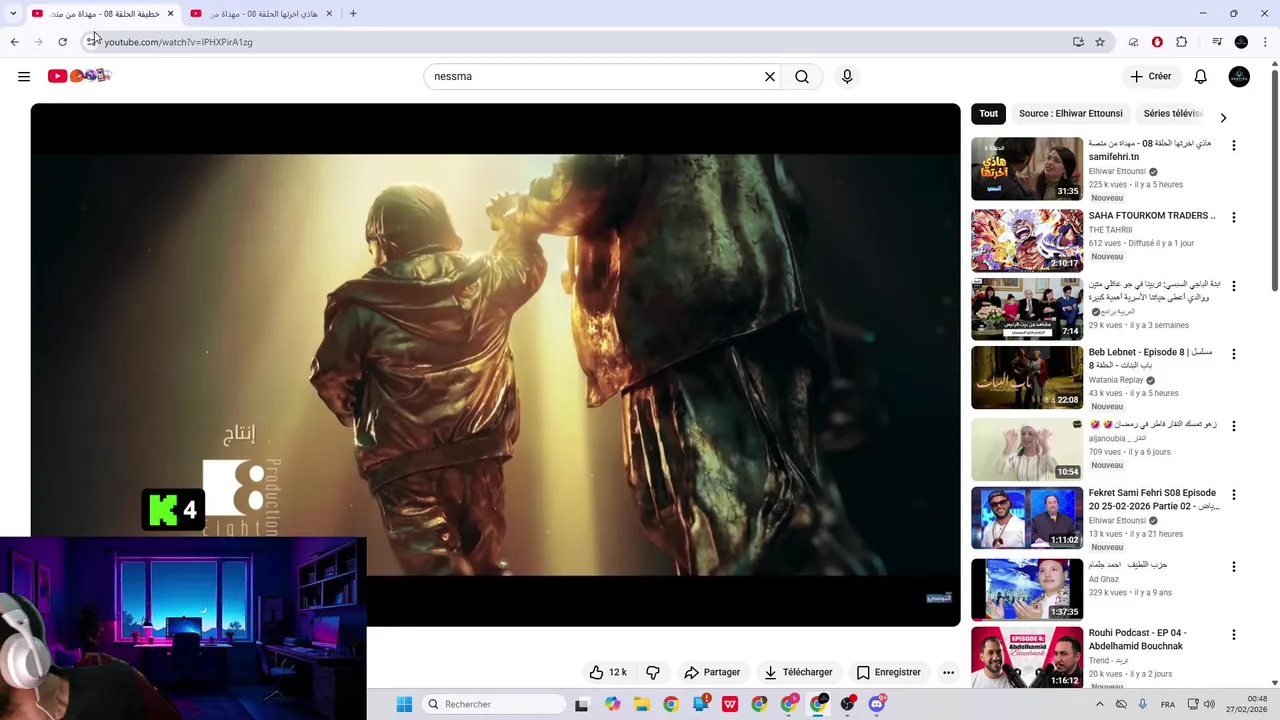Open Discord from taskbar

(x=877, y=704)
